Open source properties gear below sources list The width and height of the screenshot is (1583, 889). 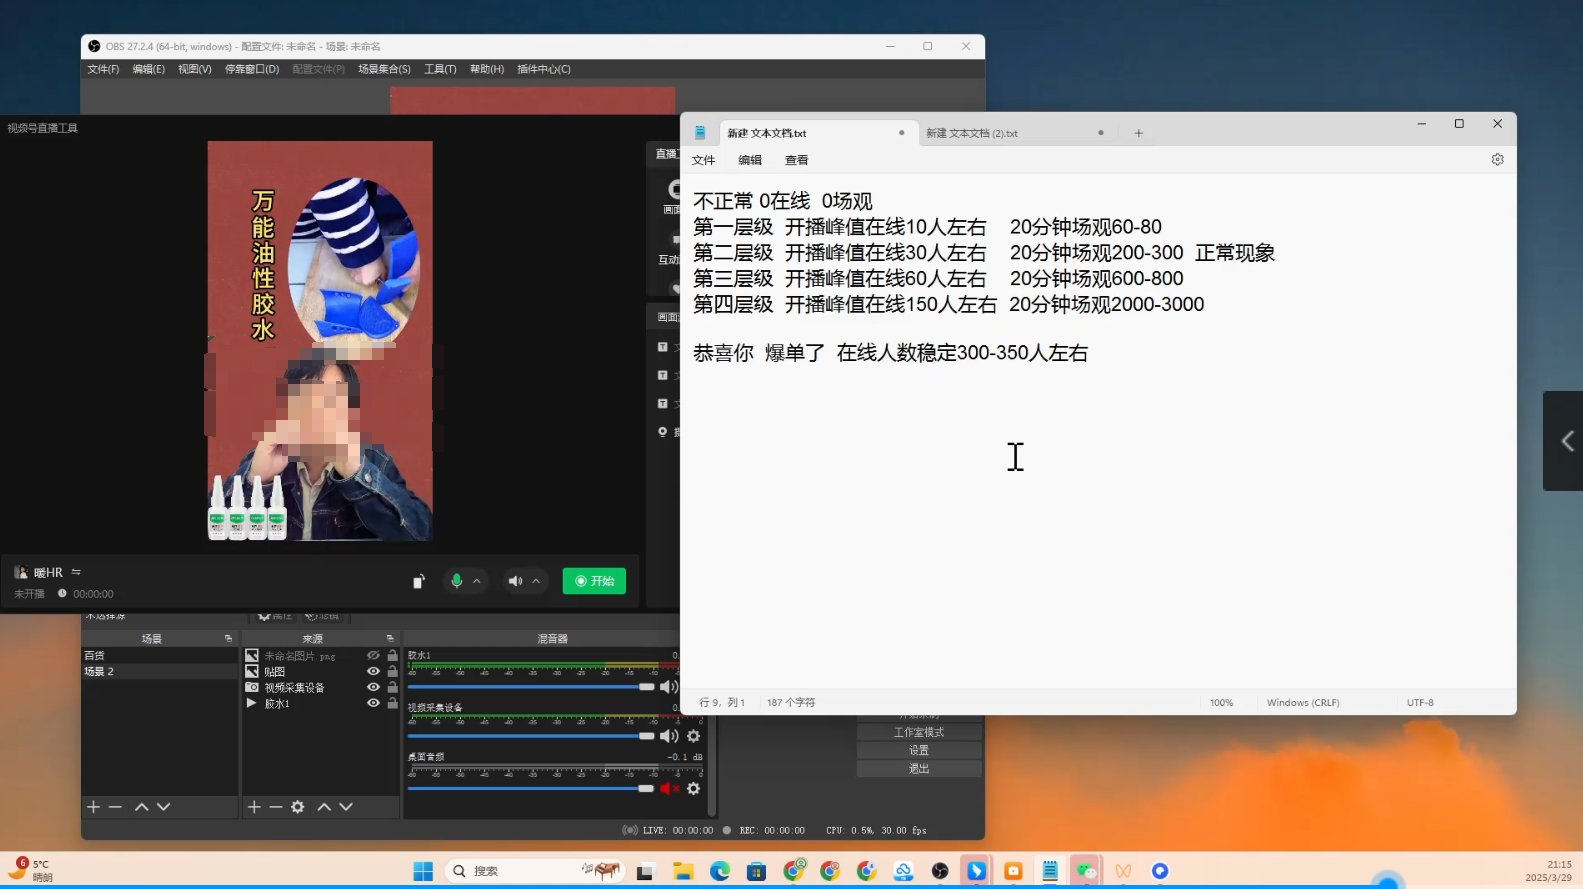[x=297, y=807]
